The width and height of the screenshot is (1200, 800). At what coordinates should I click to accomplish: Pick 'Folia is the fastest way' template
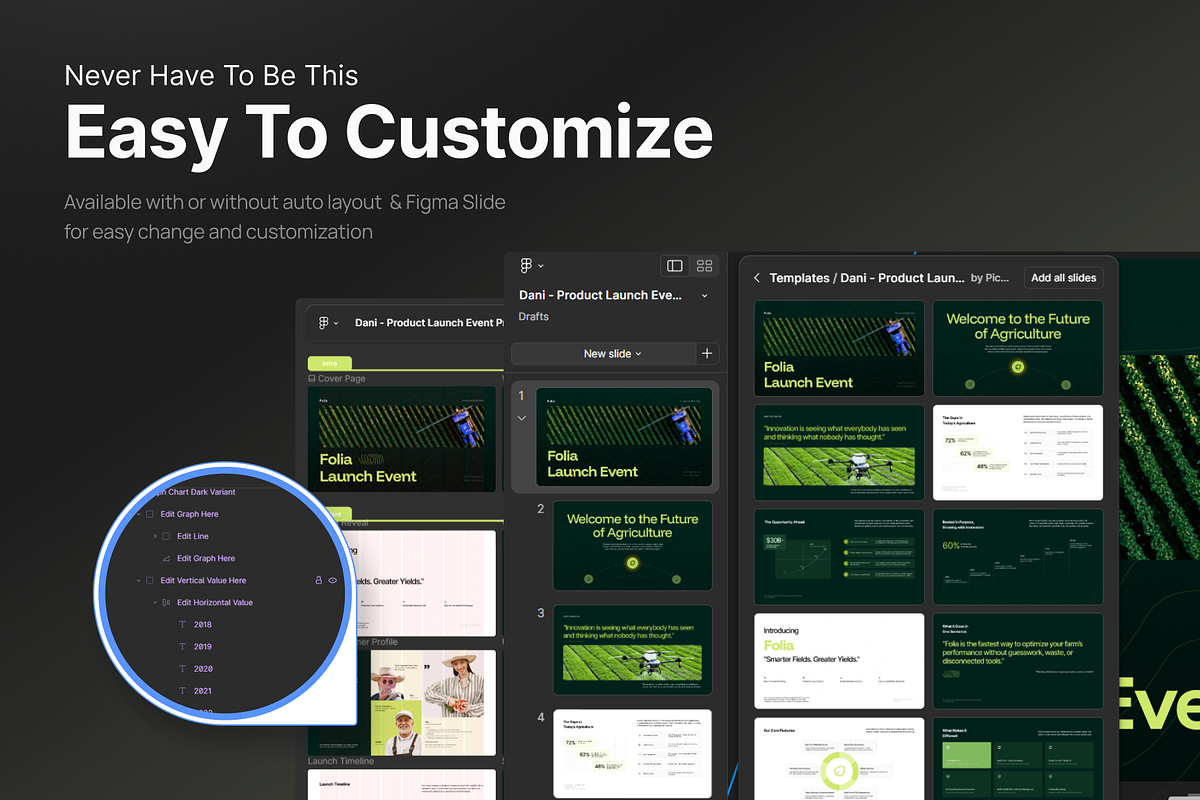point(1018,660)
